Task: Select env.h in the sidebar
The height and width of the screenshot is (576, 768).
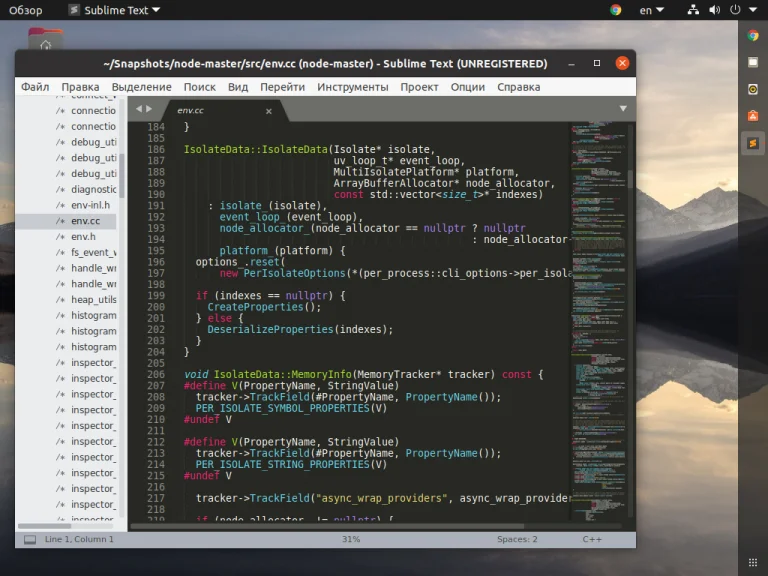Action: click(83, 237)
